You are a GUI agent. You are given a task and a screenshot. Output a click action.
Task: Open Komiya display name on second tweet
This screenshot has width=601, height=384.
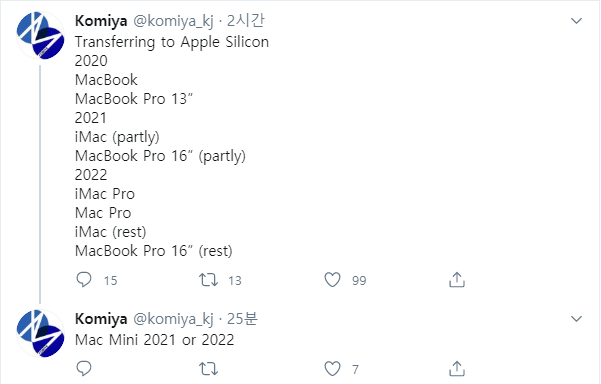coord(101,319)
